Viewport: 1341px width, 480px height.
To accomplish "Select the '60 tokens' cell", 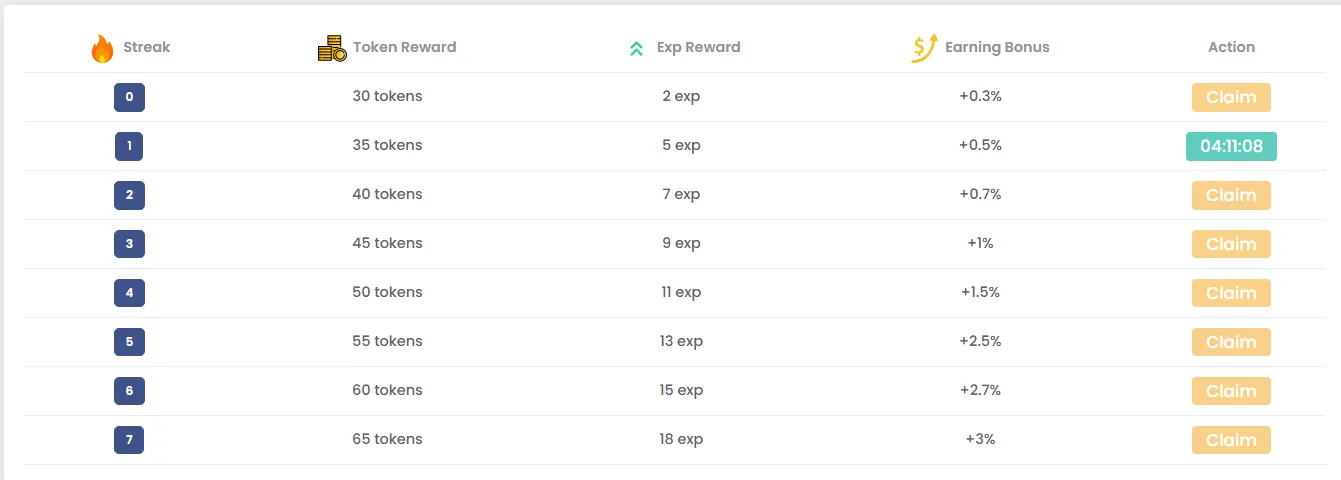I will [387, 391].
